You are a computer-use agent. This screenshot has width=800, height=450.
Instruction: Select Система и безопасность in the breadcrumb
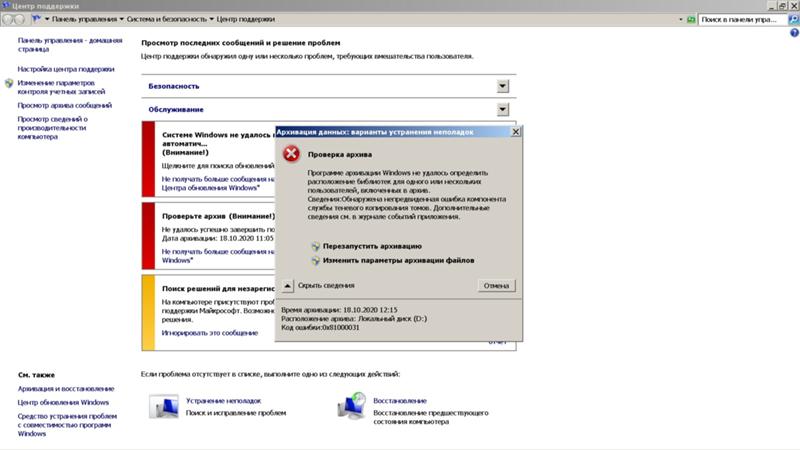(167, 19)
